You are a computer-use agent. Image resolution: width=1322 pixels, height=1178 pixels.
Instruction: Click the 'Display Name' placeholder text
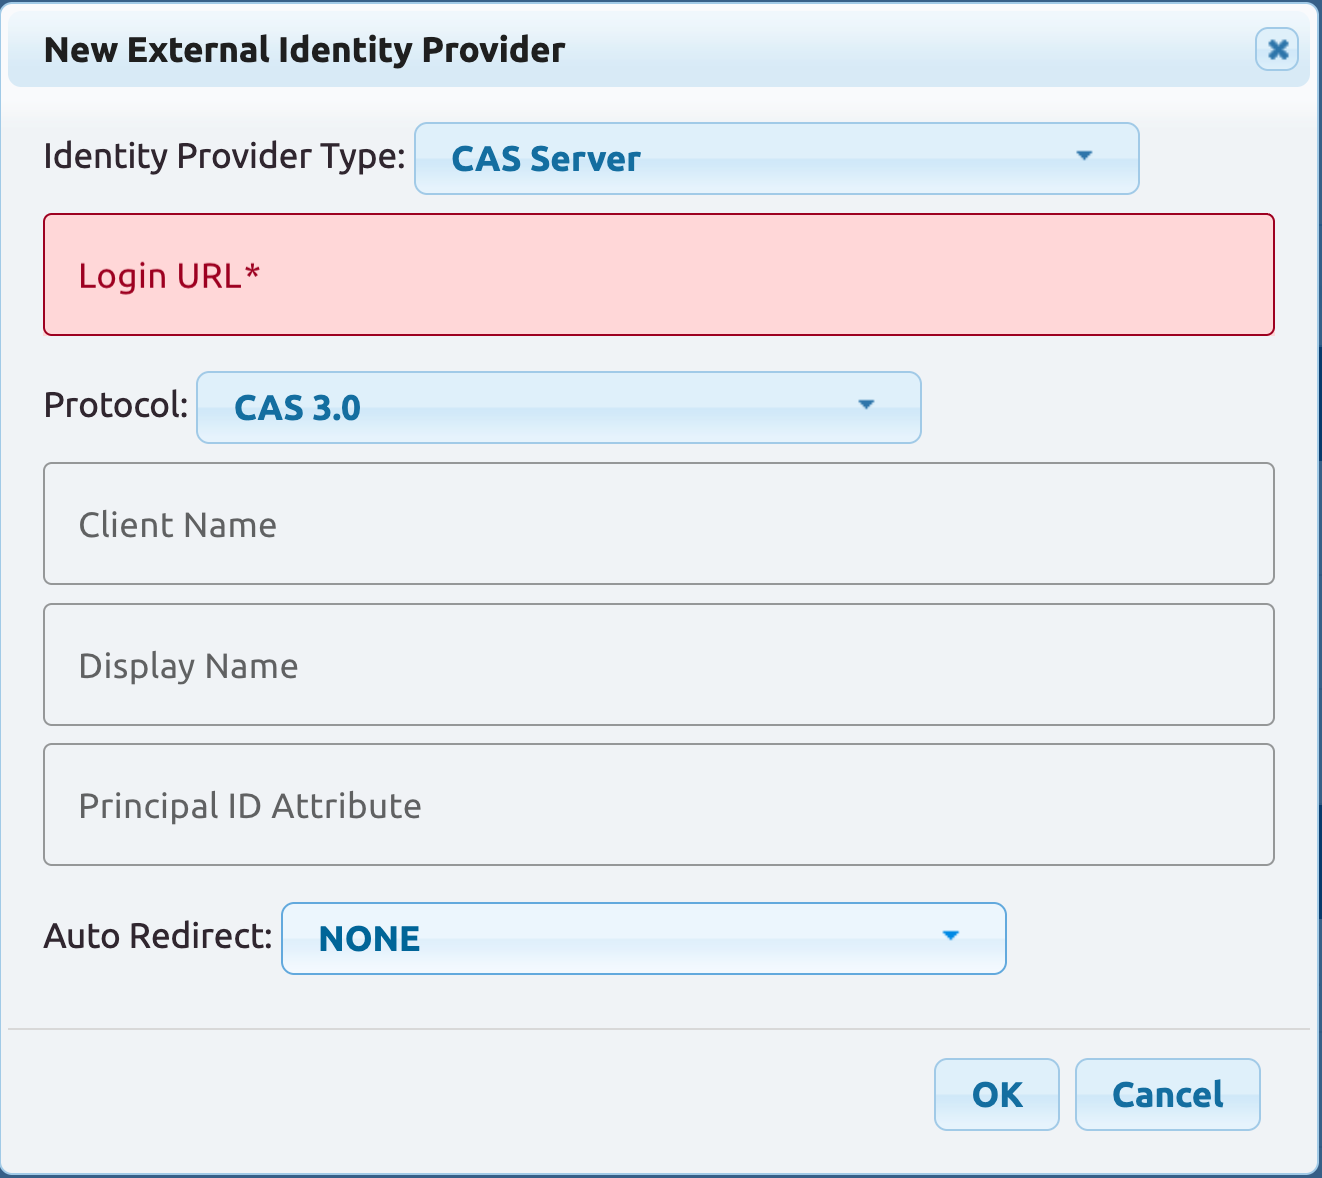click(188, 666)
